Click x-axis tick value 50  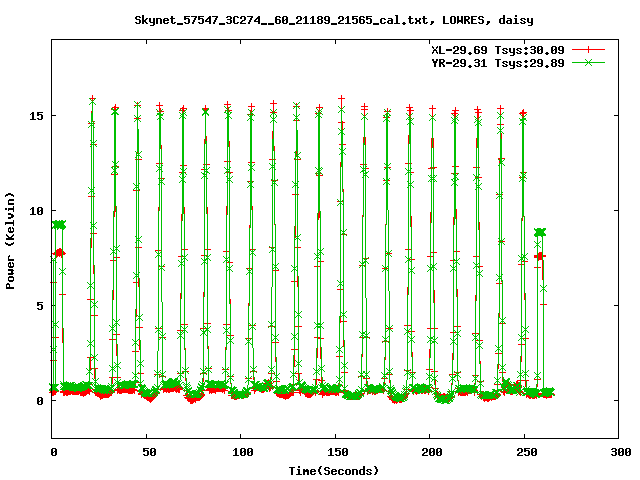pyautogui.click(x=149, y=452)
